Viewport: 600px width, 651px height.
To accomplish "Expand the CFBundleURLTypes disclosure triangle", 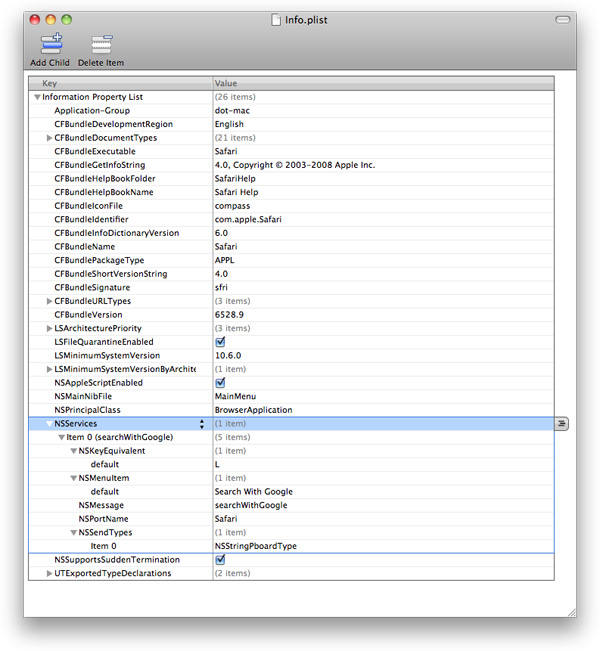I will click(x=49, y=301).
